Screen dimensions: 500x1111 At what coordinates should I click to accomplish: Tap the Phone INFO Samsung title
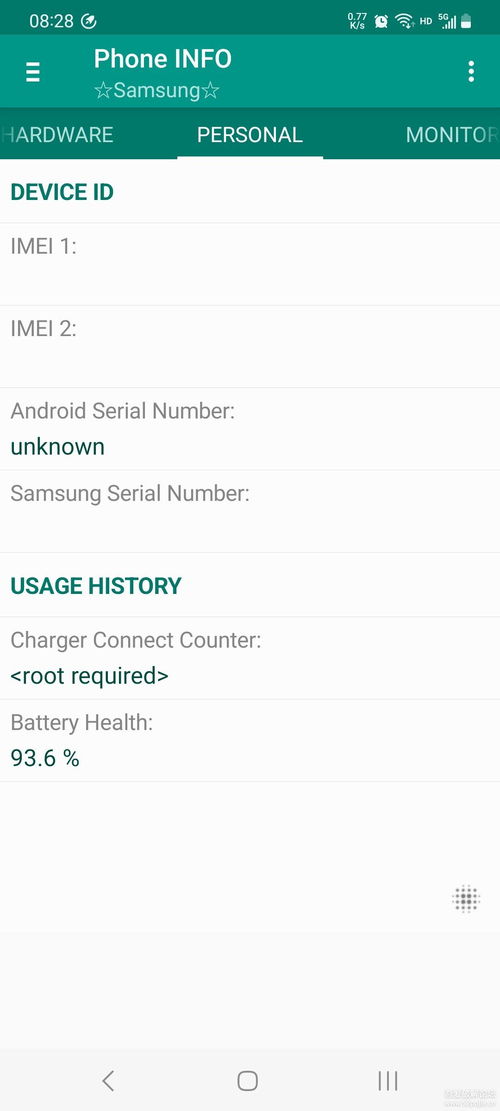point(163,73)
